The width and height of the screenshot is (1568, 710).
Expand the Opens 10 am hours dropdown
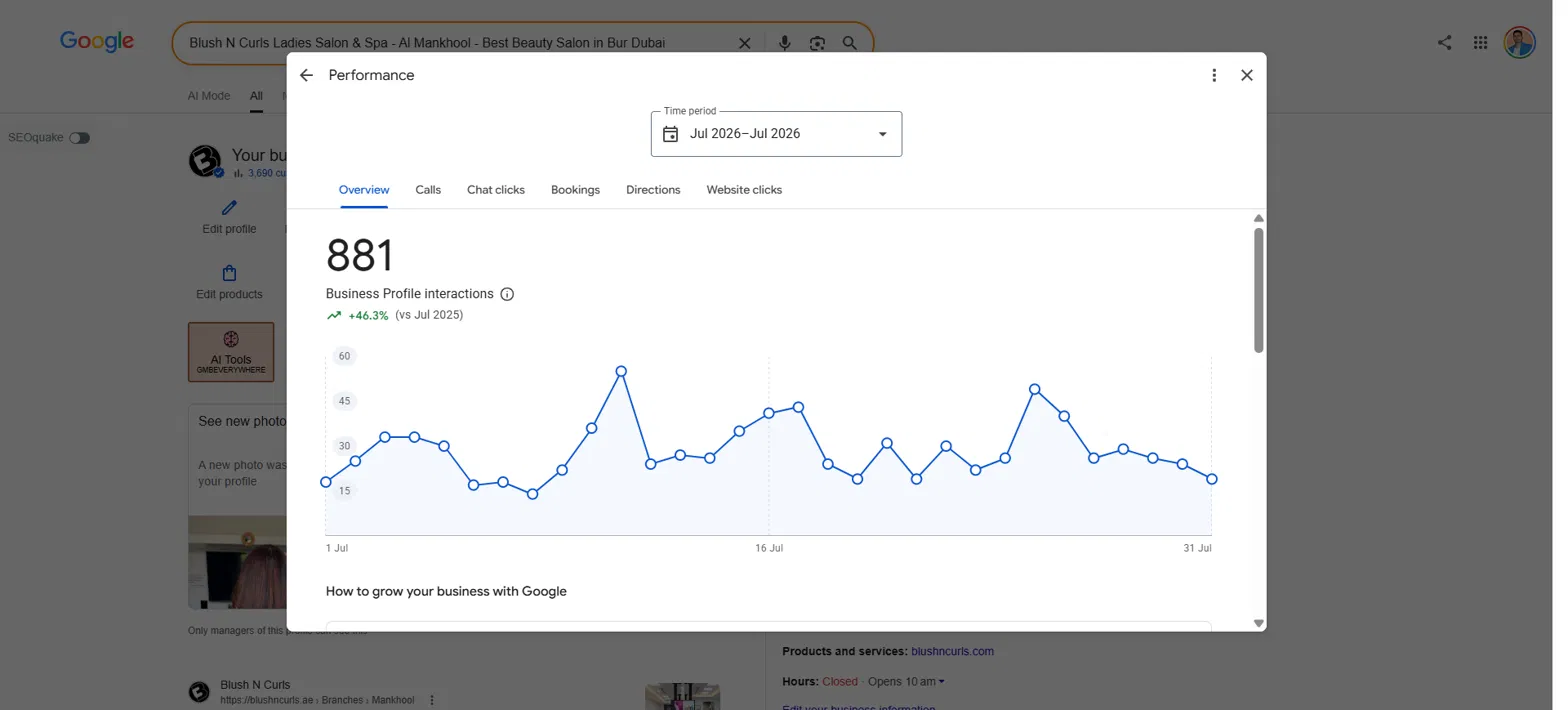point(906,682)
